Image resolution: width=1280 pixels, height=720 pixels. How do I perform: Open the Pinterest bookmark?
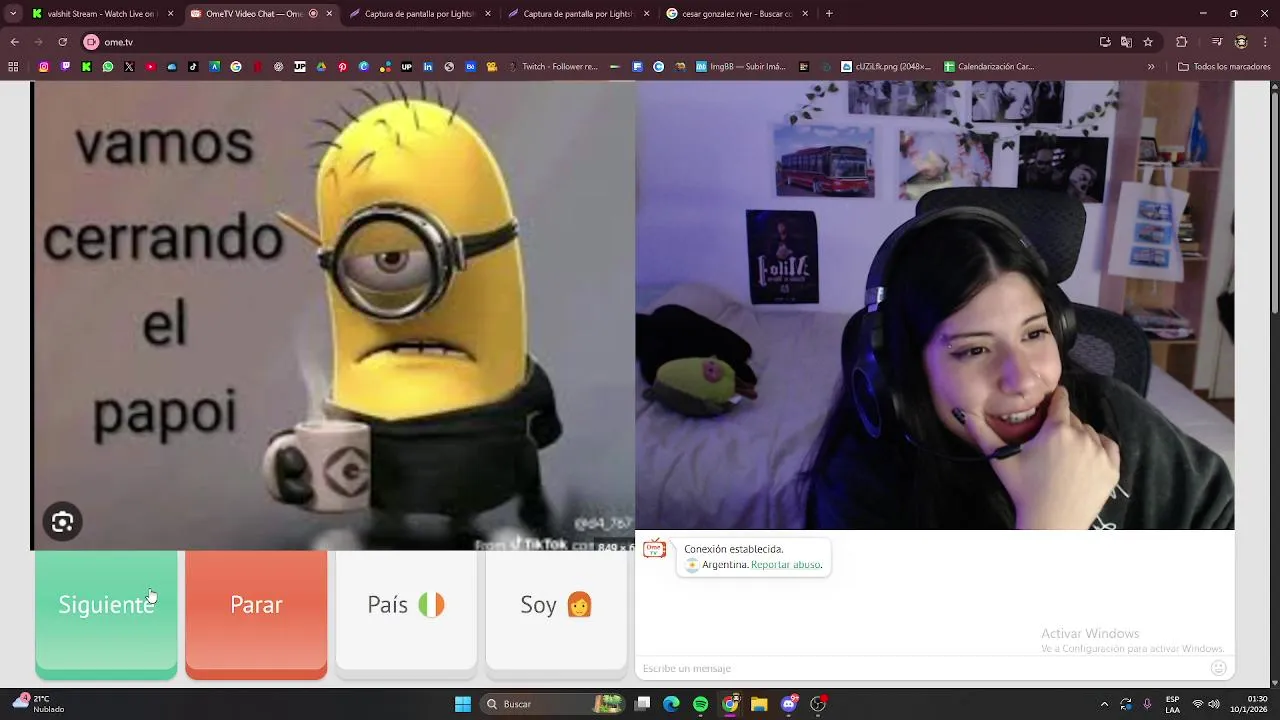pyautogui.click(x=342, y=67)
